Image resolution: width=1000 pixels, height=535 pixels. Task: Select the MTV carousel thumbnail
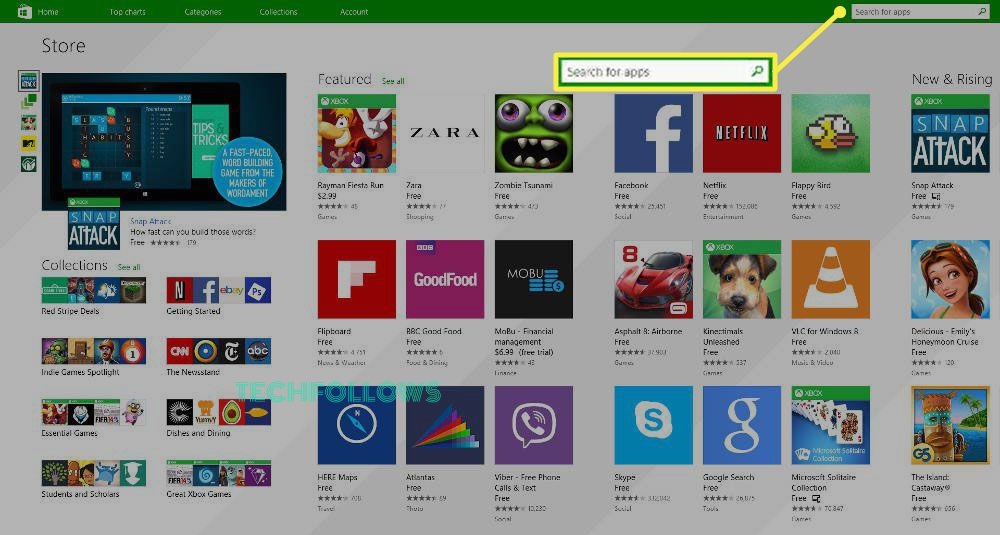click(29, 143)
